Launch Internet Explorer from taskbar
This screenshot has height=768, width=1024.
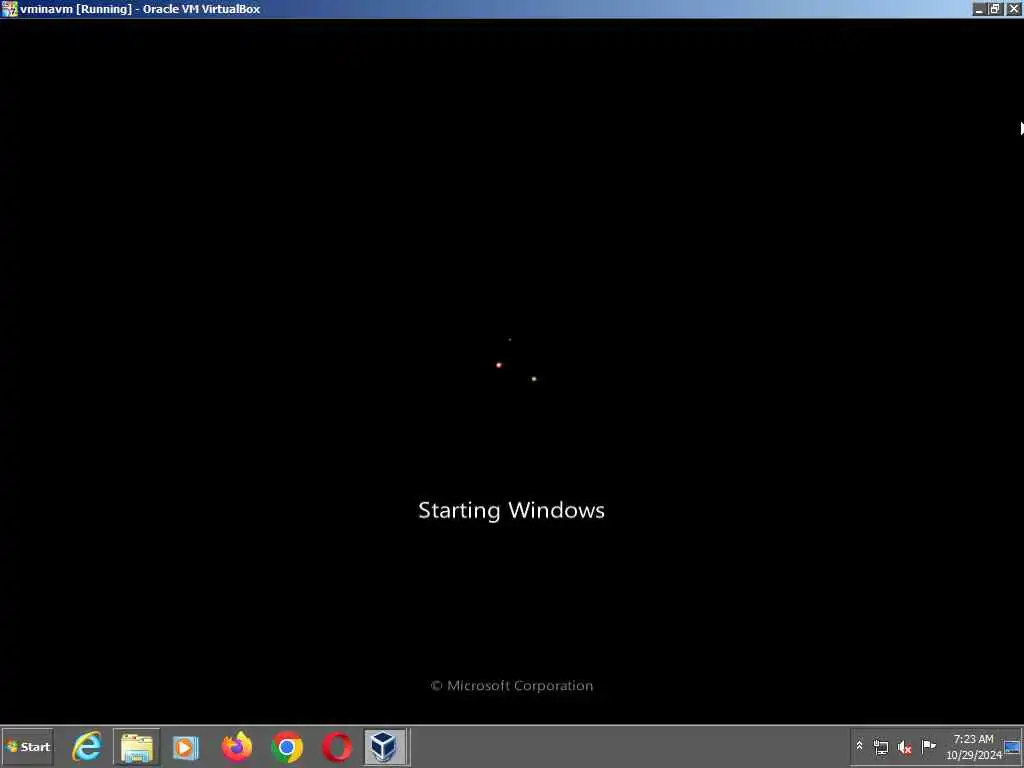(87, 747)
